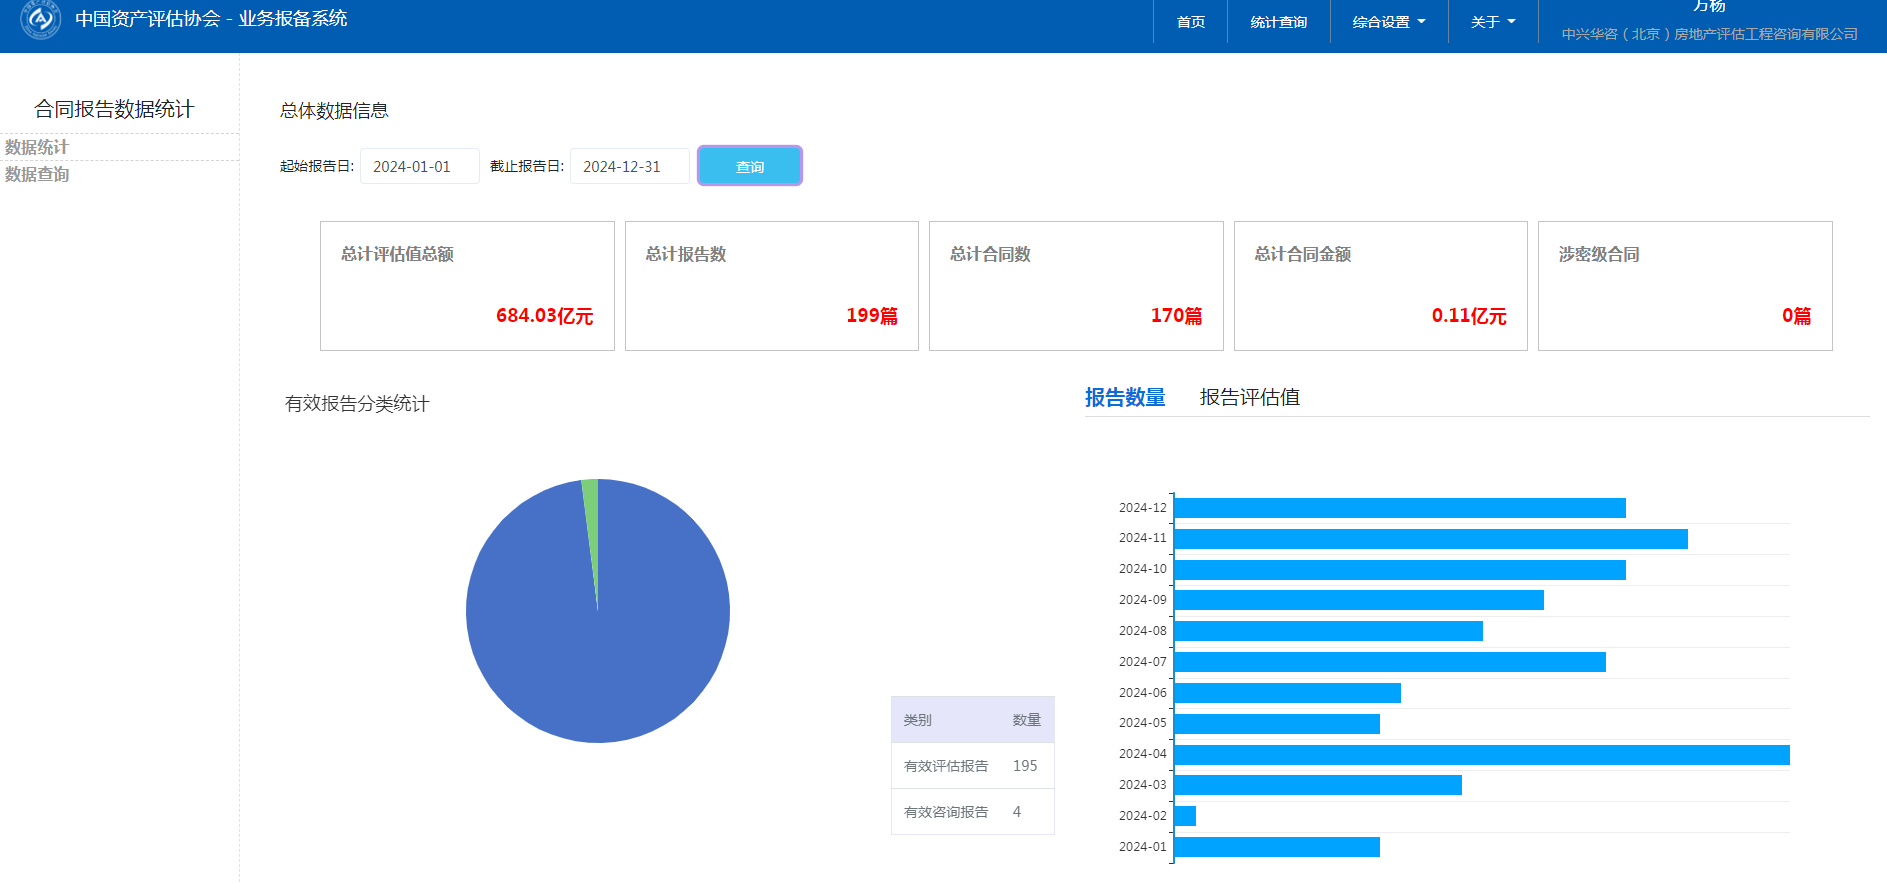Select 数据统计 in the left sidebar
1887x883 pixels.
pos(37,147)
